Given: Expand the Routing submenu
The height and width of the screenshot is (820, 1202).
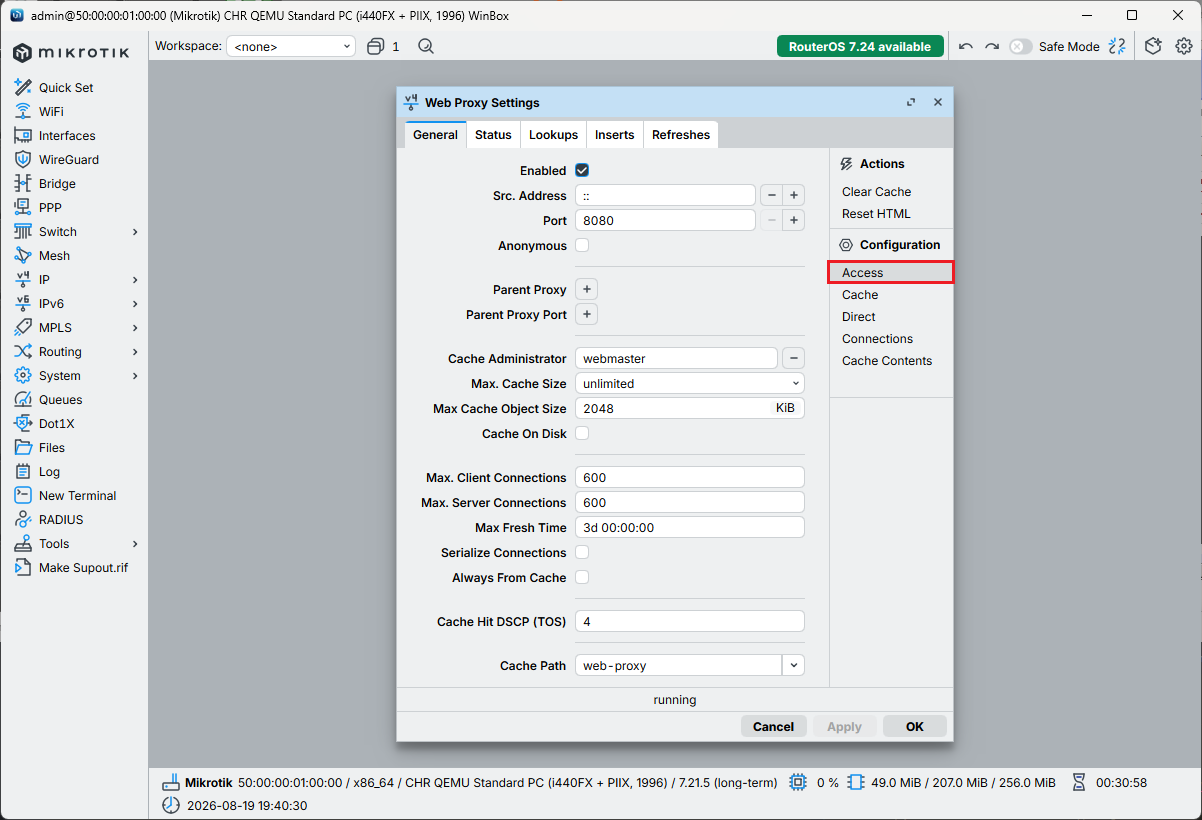Looking at the screenshot, I should tap(135, 352).
